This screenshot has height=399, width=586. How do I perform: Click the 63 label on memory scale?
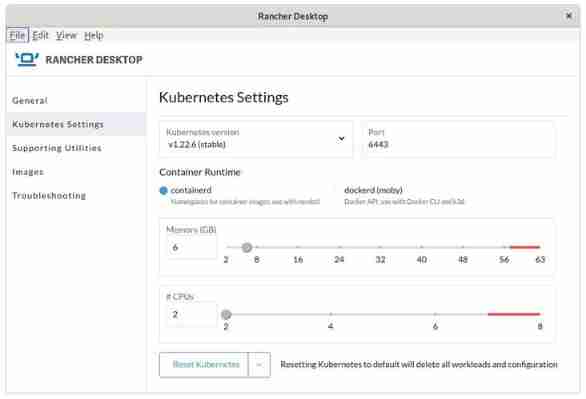pyautogui.click(x=540, y=260)
